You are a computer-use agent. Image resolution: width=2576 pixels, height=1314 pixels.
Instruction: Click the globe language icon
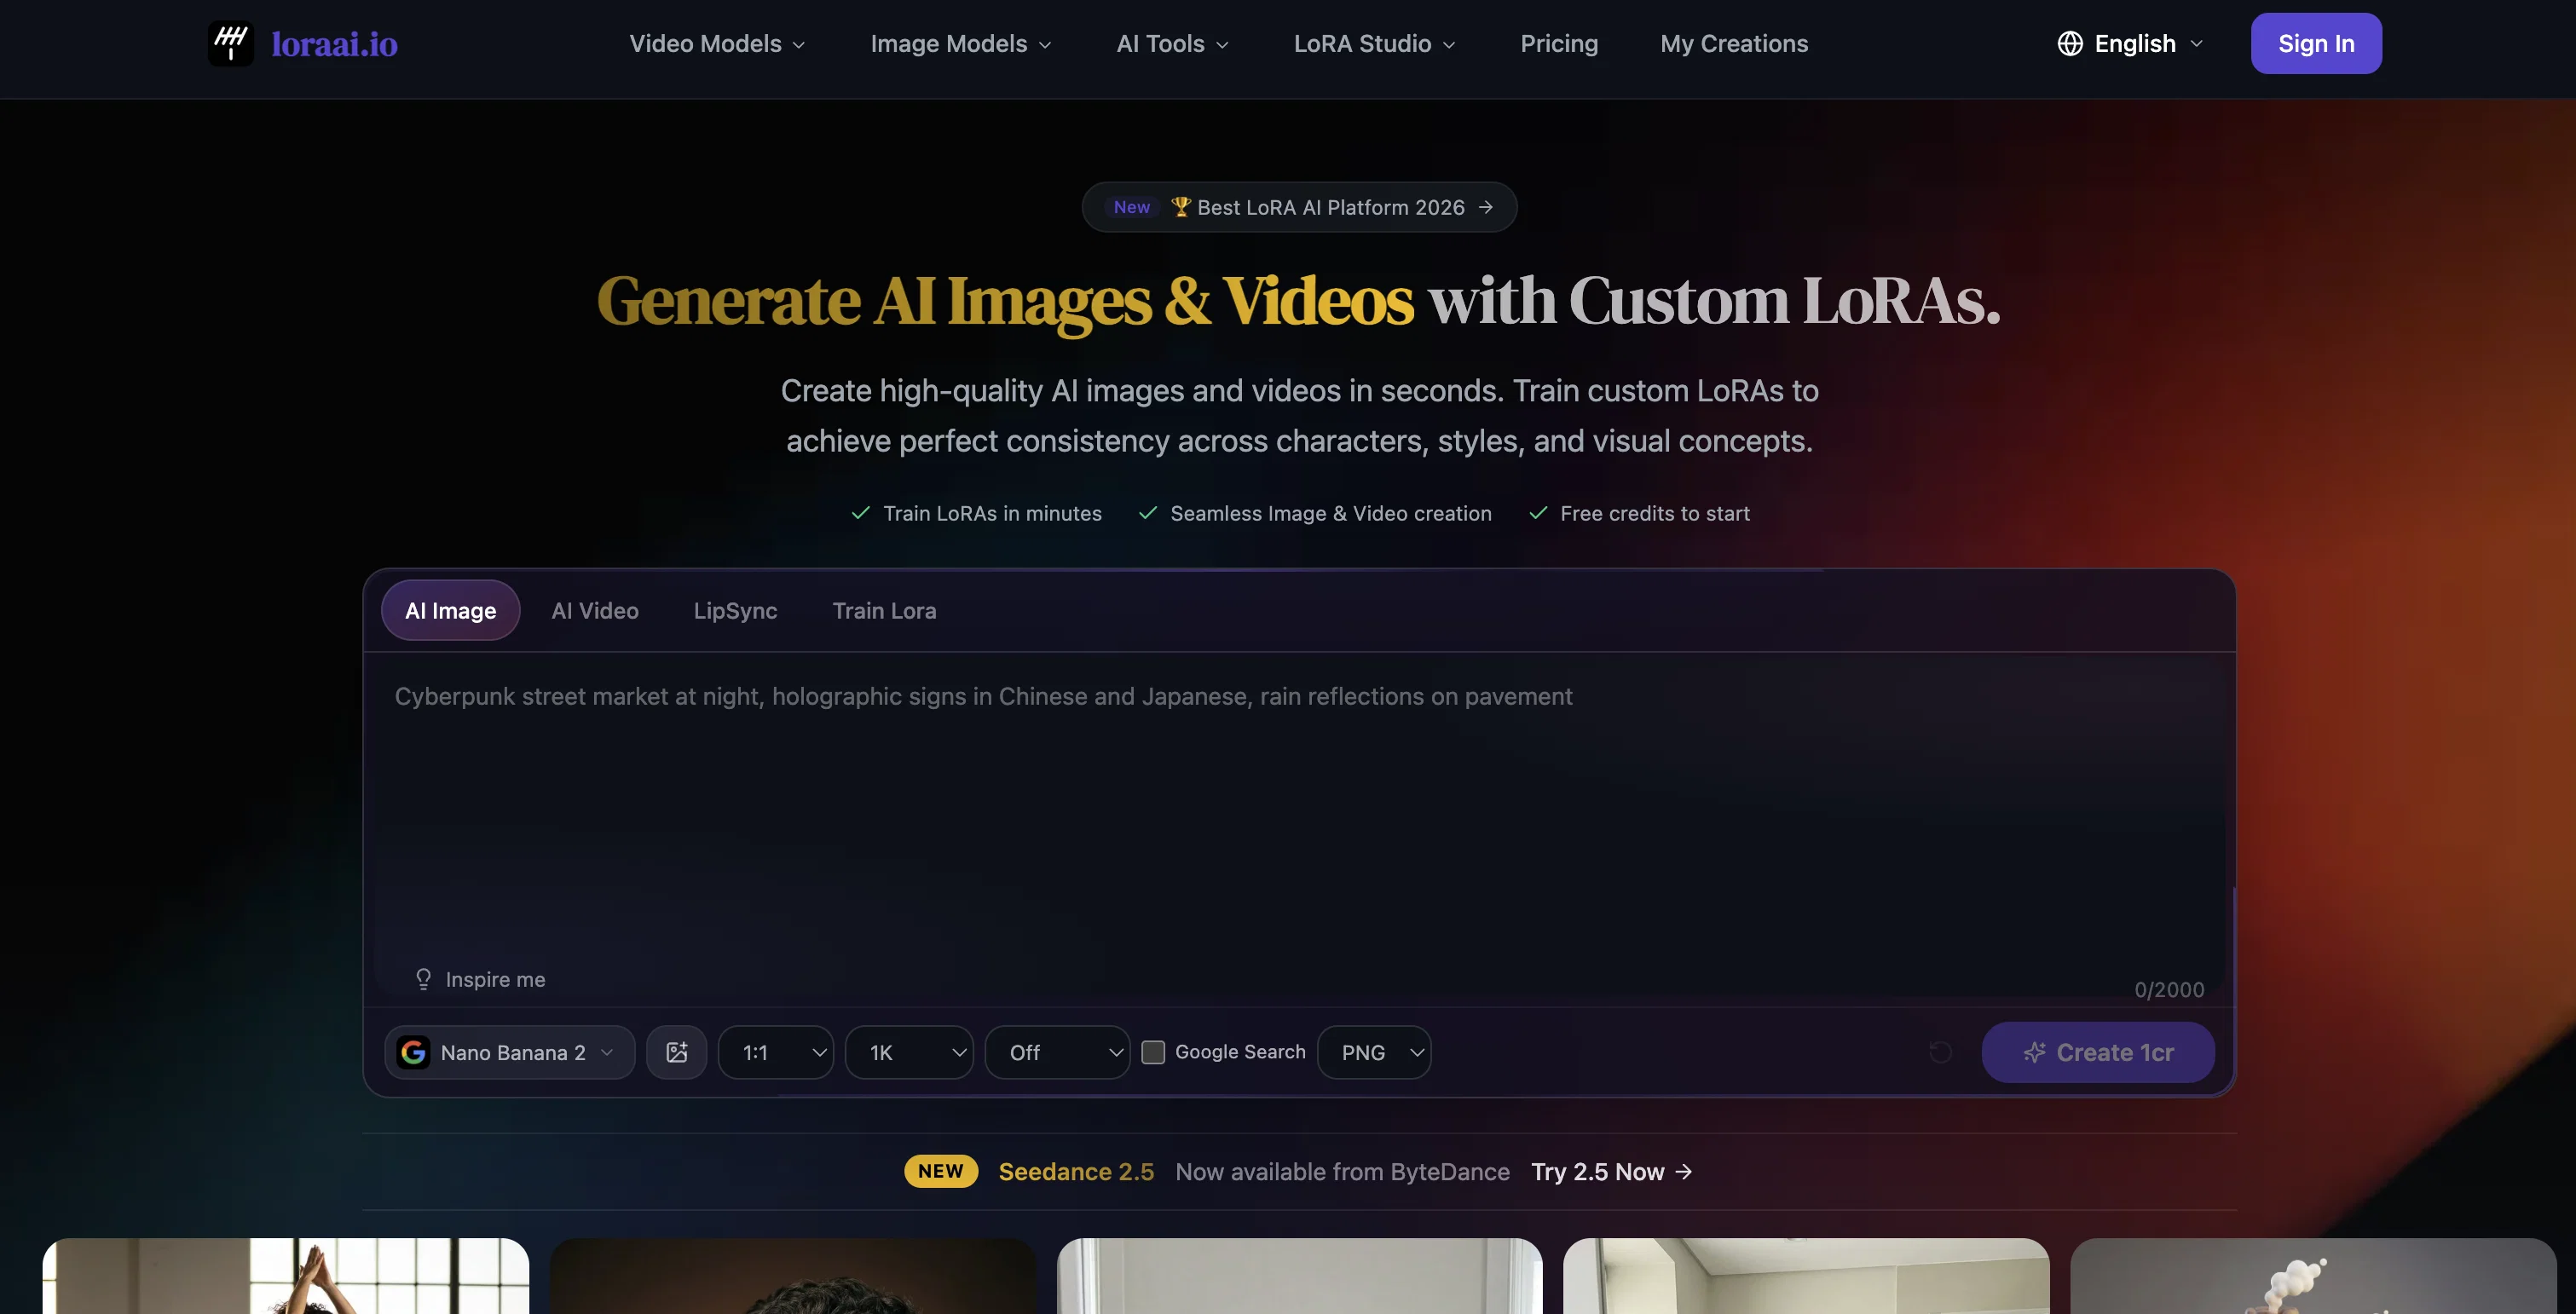(x=2069, y=43)
